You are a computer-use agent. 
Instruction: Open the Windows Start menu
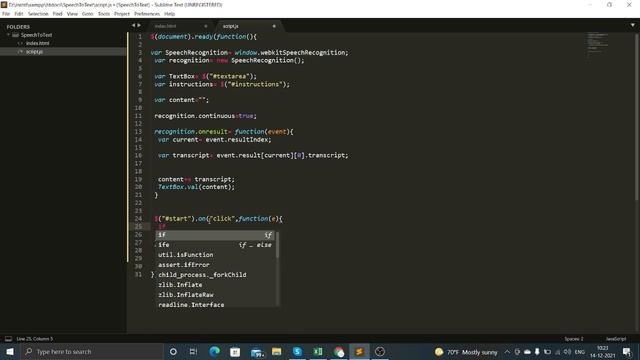click(10, 351)
